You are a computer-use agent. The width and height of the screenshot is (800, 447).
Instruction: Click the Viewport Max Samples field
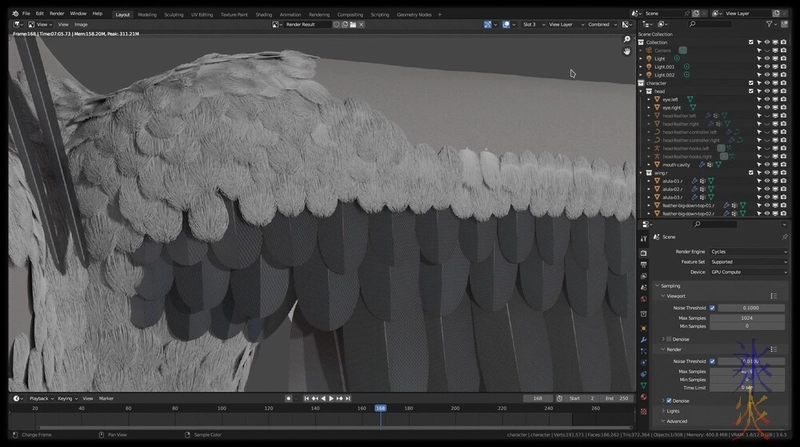point(746,318)
